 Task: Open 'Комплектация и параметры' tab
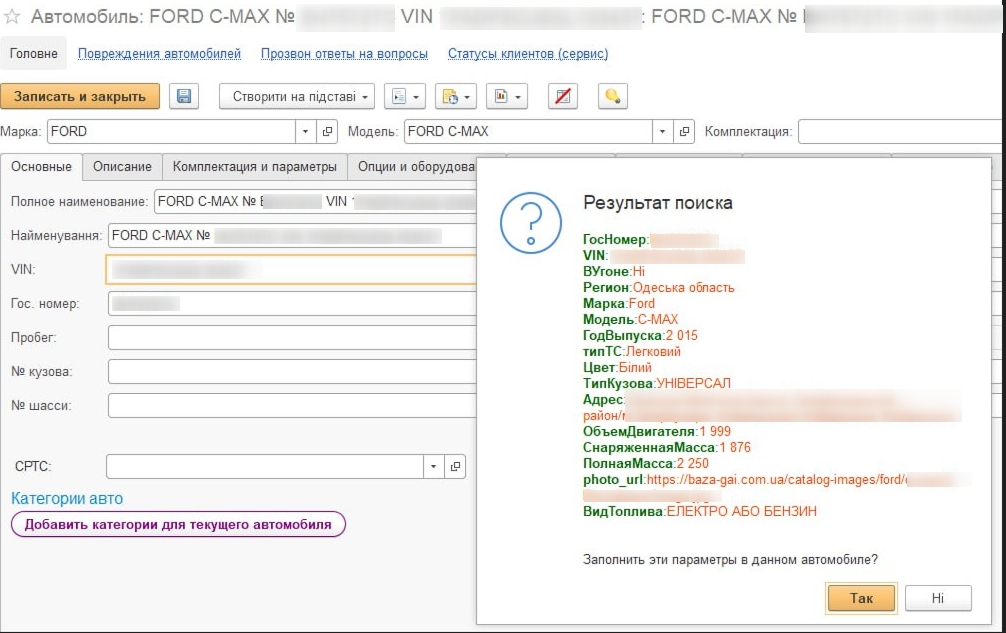tap(254, 167)
